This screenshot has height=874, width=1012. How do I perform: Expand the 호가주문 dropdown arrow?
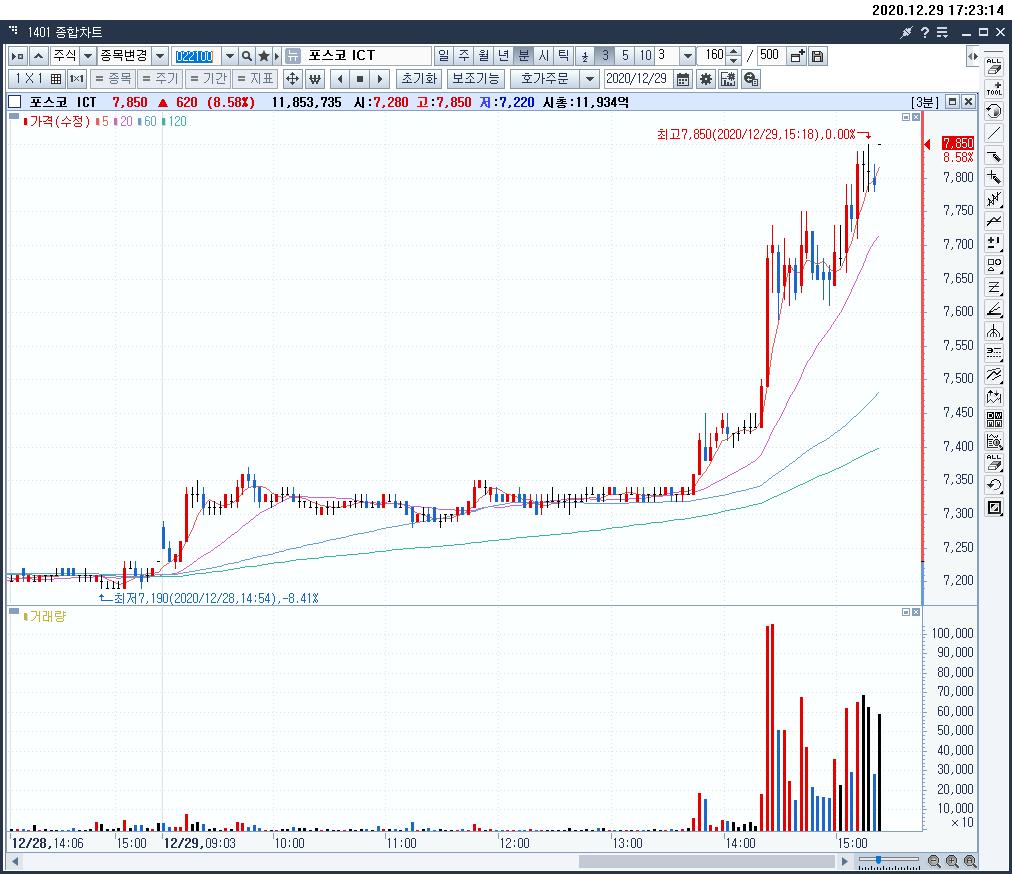click(x=589, y=79)
